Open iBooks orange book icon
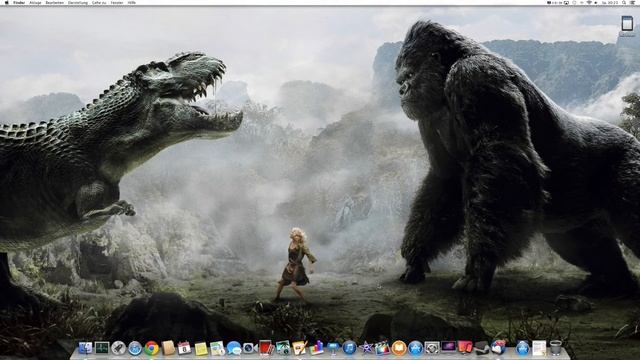The image size is (640, 360). (399, 348)
